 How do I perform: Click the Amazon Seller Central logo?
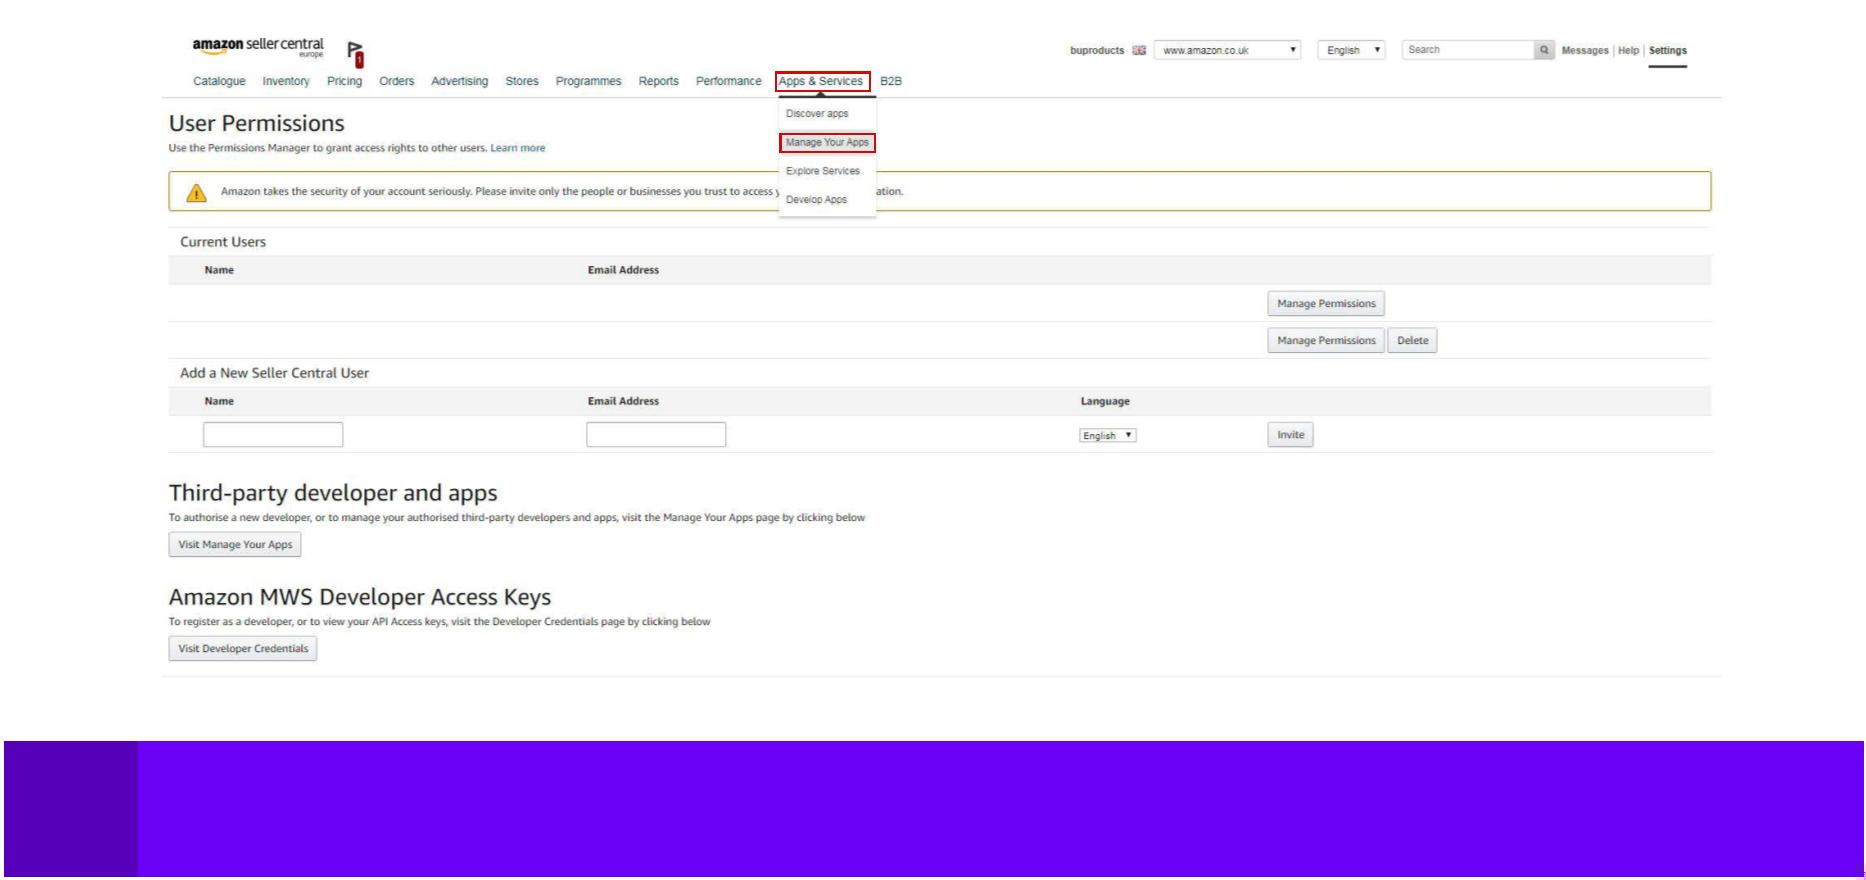pos(258,46)
